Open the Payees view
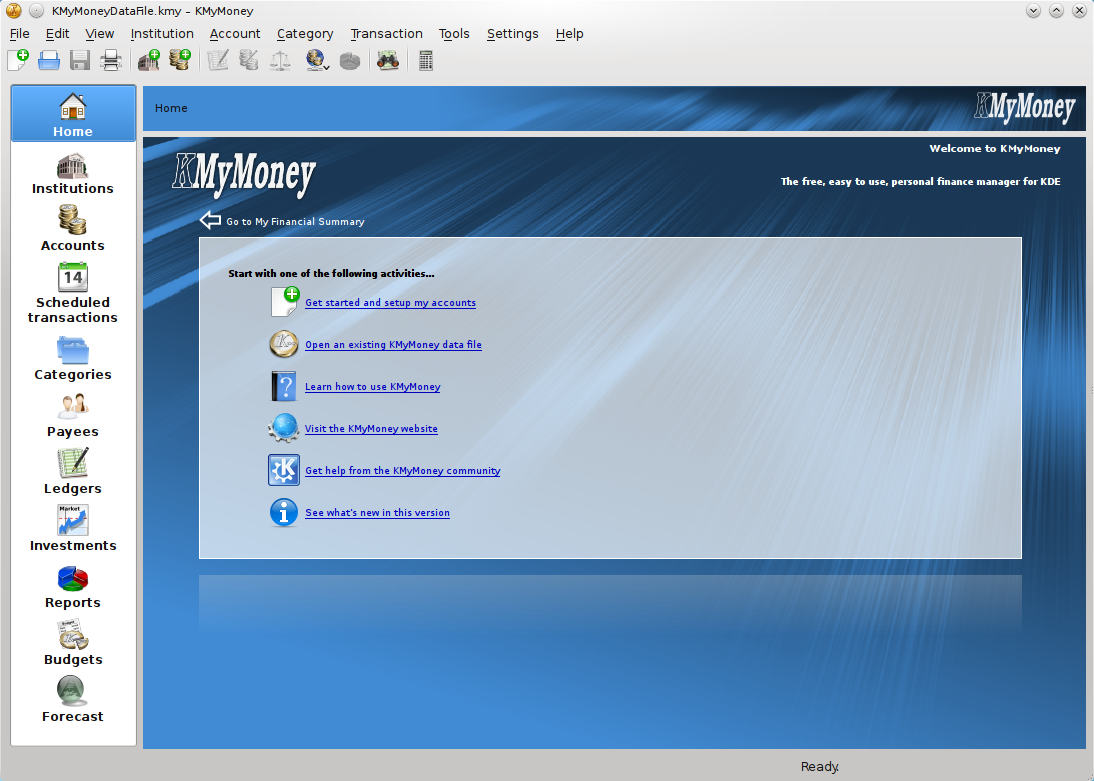 point(73,416)
